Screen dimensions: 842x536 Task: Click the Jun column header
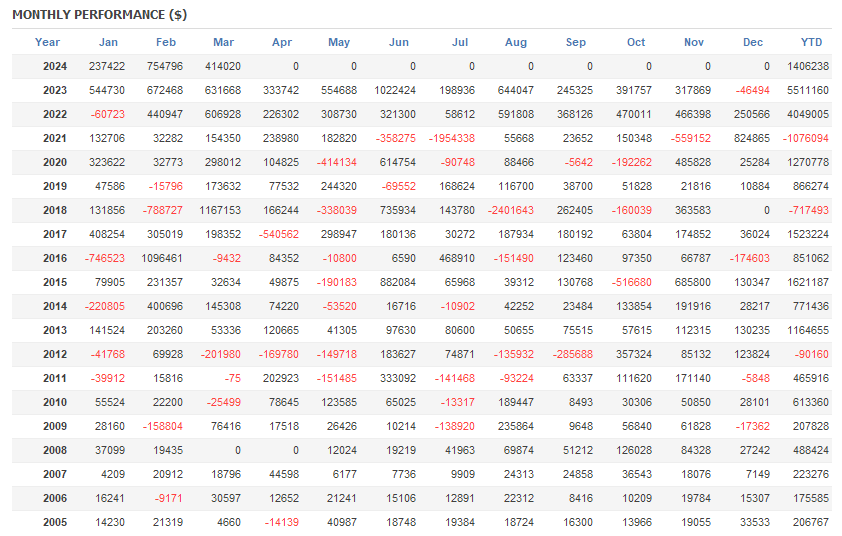pyautogui.click(x=399, y=42)
